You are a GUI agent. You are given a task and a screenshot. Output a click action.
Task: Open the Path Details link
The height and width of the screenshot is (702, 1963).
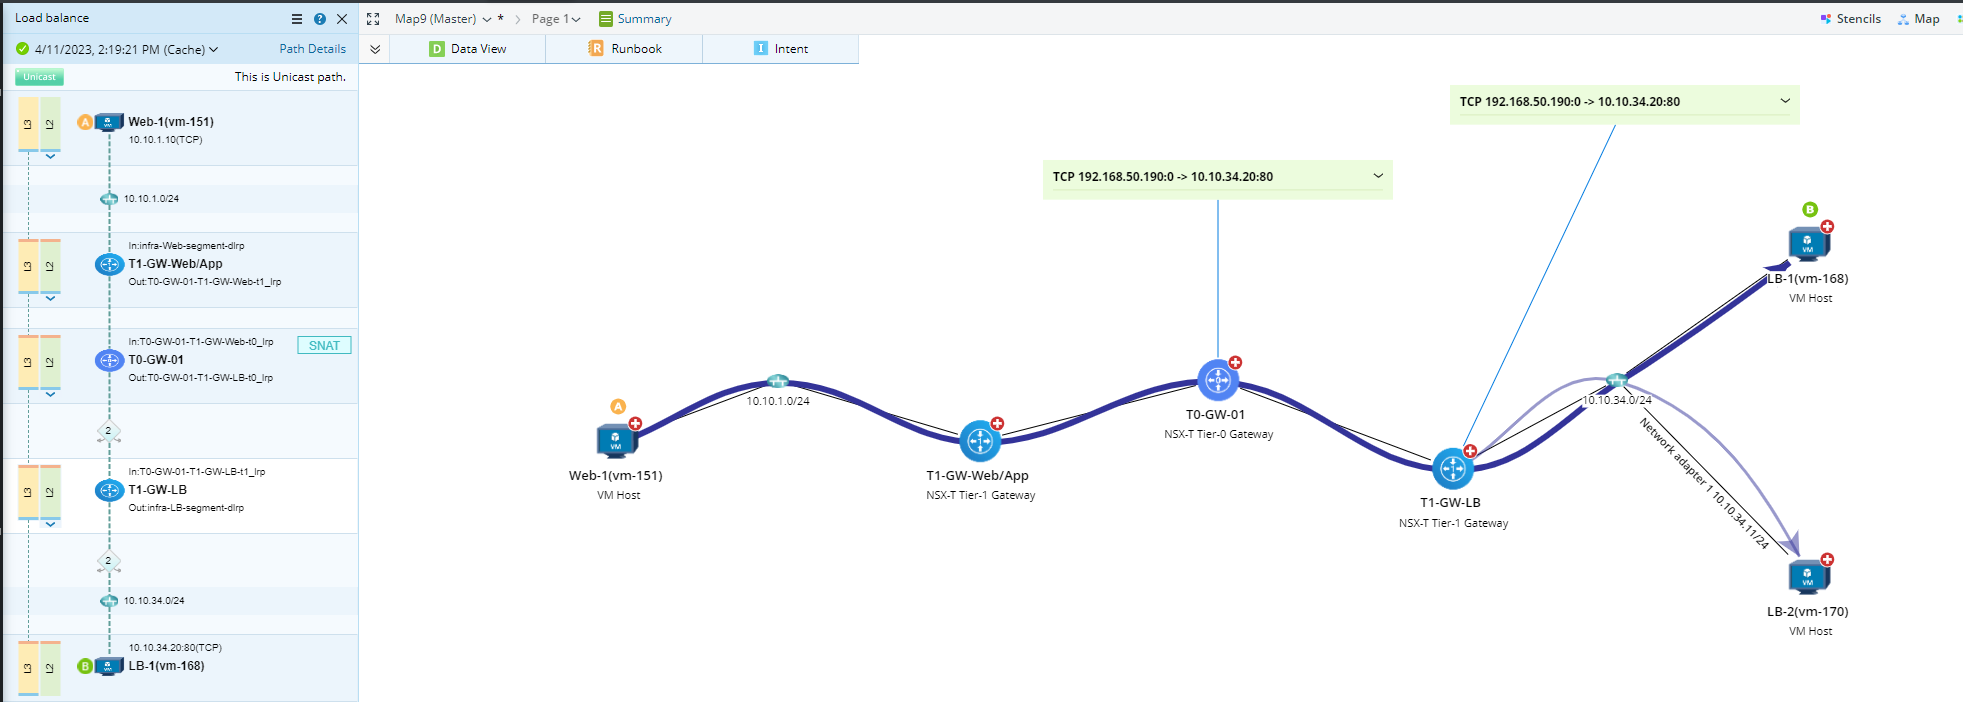(x=312, y=49)
